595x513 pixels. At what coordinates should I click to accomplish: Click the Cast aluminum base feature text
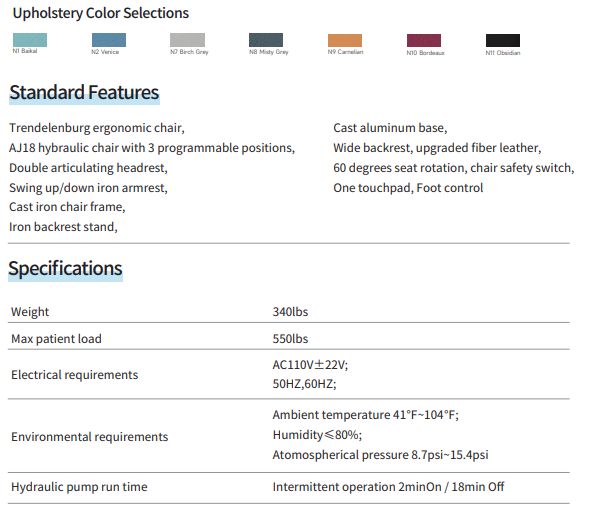click(x=390, y=128)
